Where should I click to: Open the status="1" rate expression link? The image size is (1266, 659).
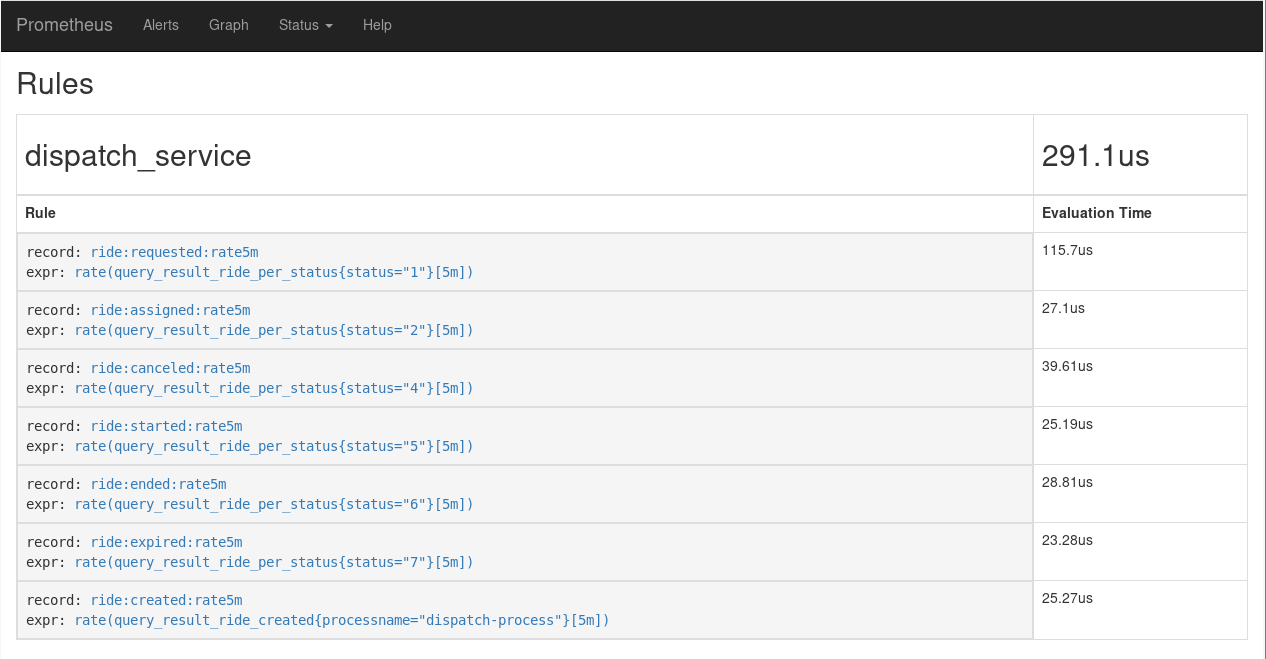click(x=274, y=272)
